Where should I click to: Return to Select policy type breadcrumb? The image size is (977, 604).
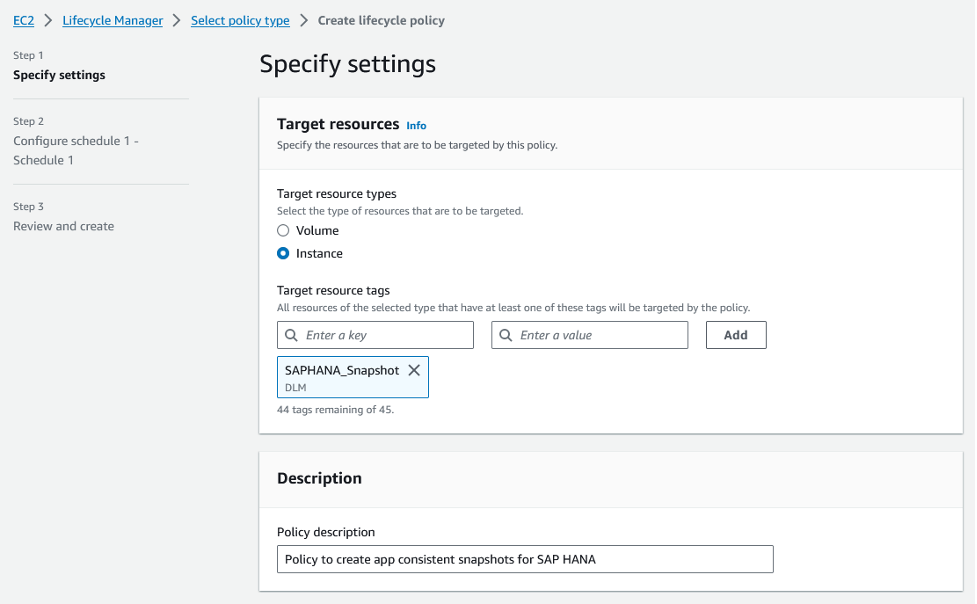coord(240,20)
